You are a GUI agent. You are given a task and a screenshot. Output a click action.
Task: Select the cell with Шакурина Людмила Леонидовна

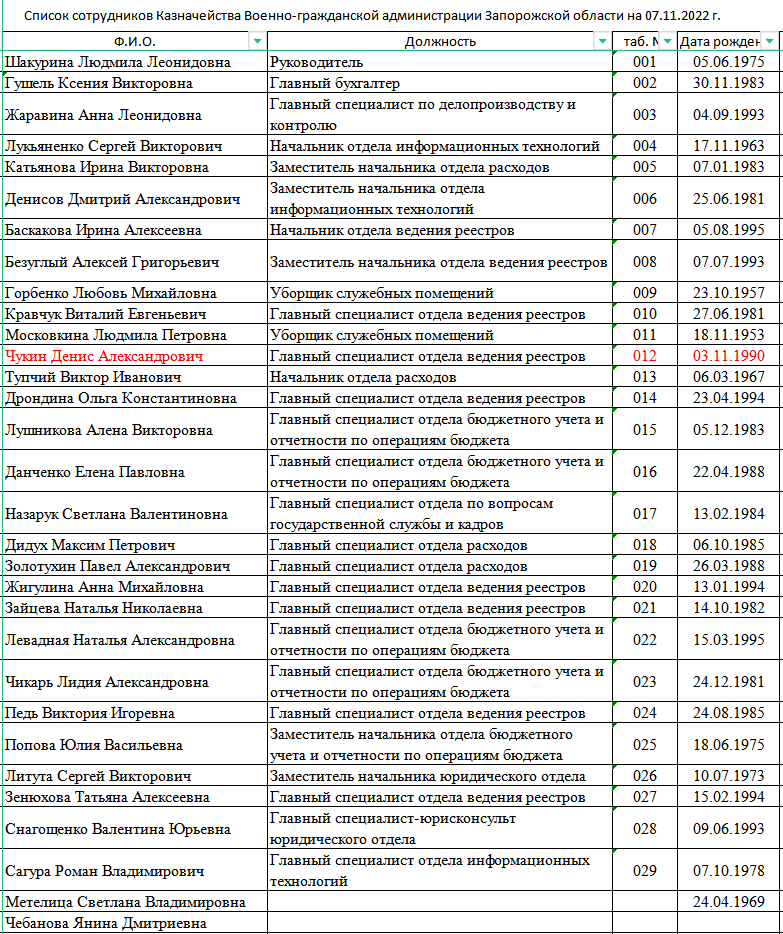(117, 62)
